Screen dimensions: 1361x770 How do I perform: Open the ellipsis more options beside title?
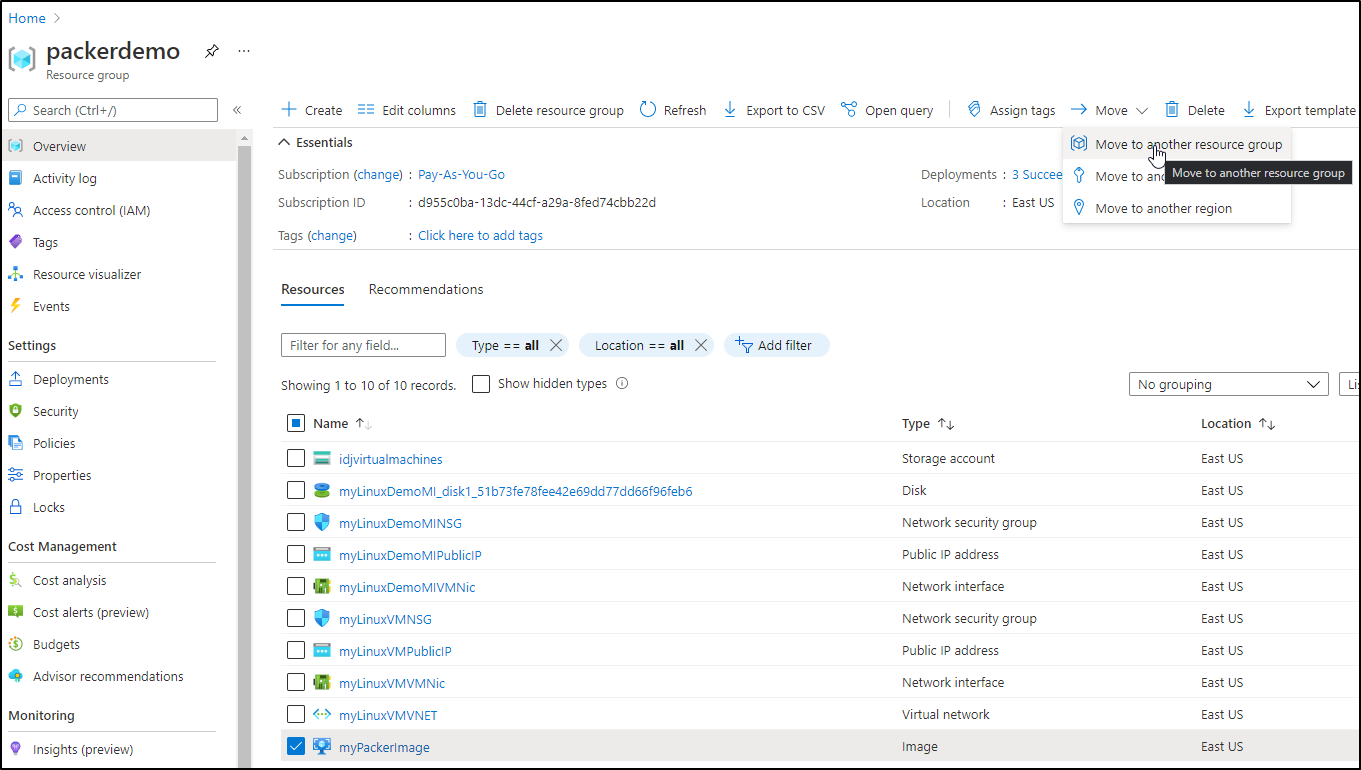pos(244,51)
